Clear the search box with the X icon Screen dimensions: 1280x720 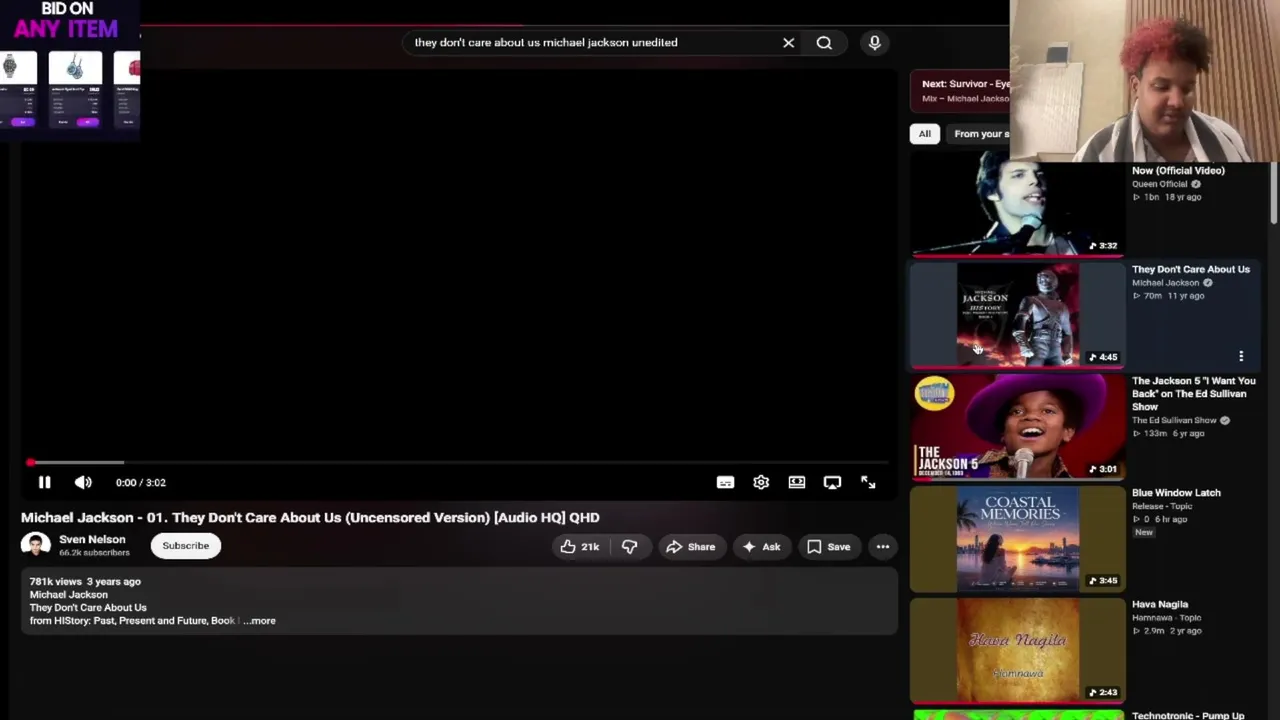[788, 43]
